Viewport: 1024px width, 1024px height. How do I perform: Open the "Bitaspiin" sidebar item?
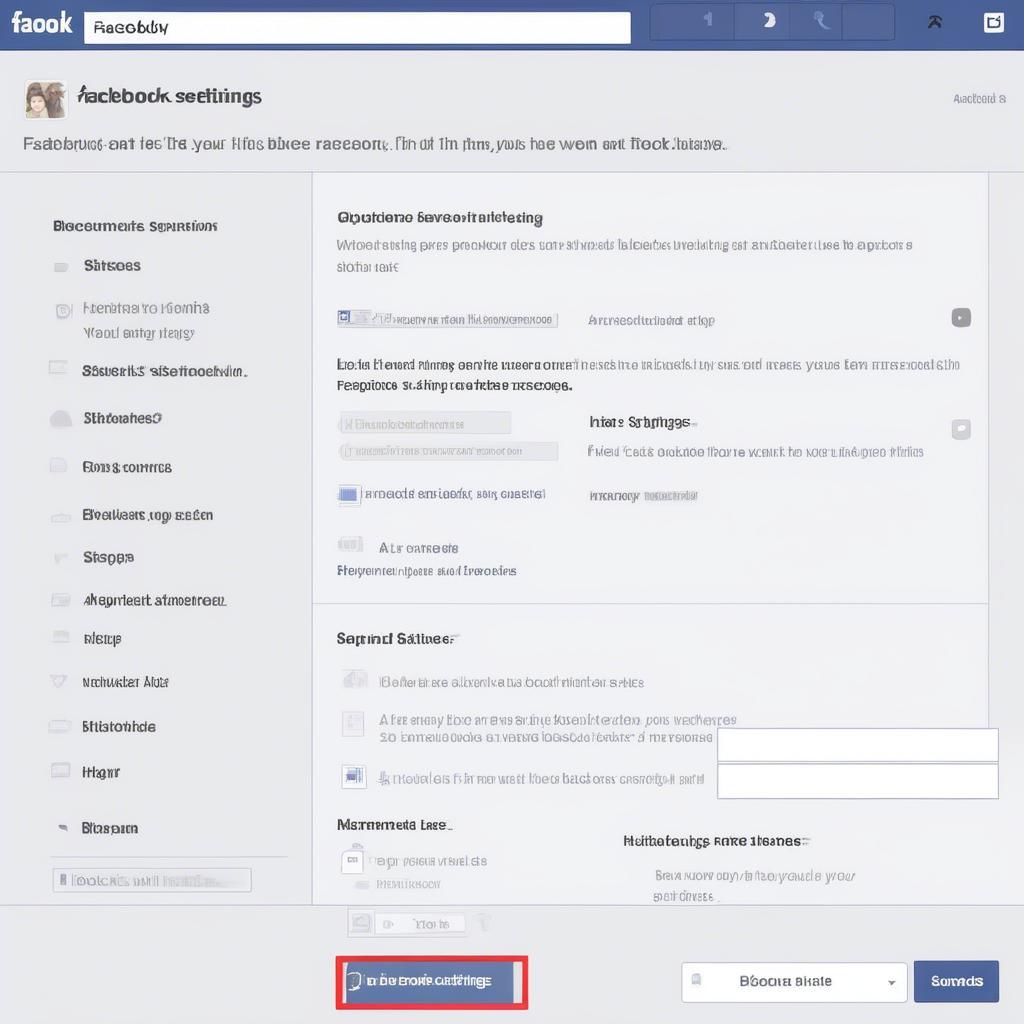pyautogui.click(x=110, y=828)
